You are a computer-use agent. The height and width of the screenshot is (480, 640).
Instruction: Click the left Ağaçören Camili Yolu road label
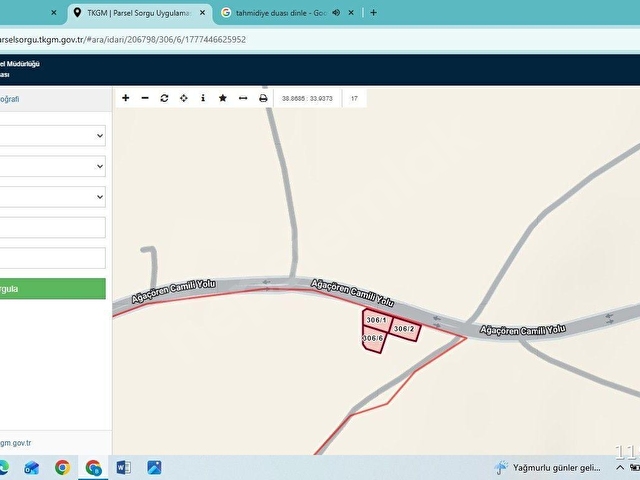point(173,291)
